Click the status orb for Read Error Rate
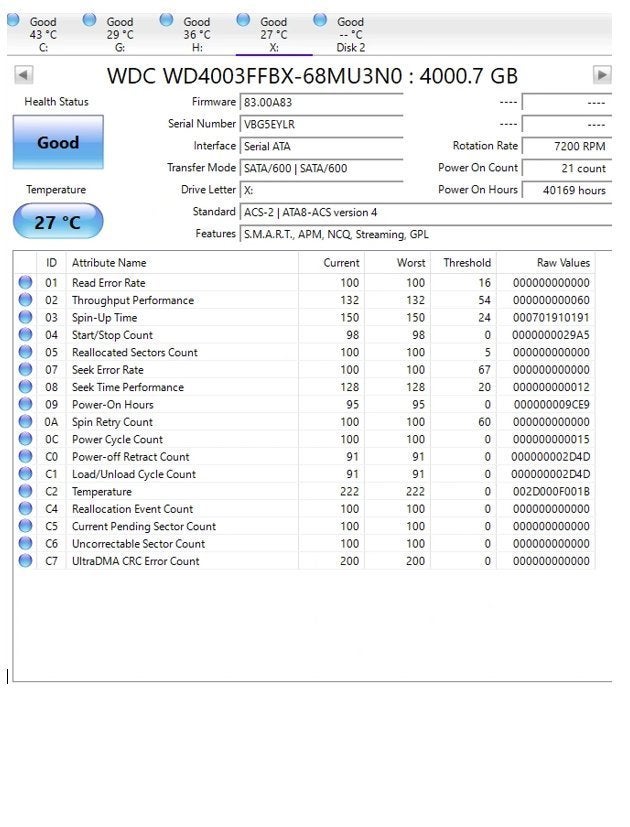The image size is (630, 827). click(25, 283)
